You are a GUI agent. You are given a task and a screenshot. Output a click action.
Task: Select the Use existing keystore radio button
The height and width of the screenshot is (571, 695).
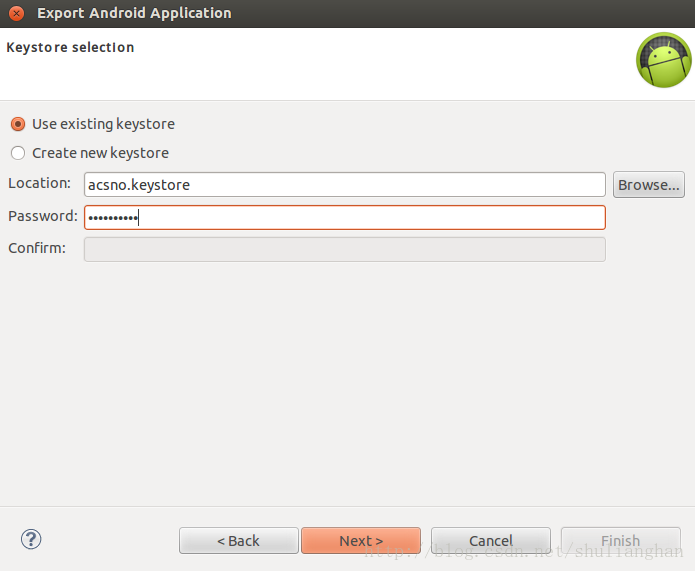(18, 124)
